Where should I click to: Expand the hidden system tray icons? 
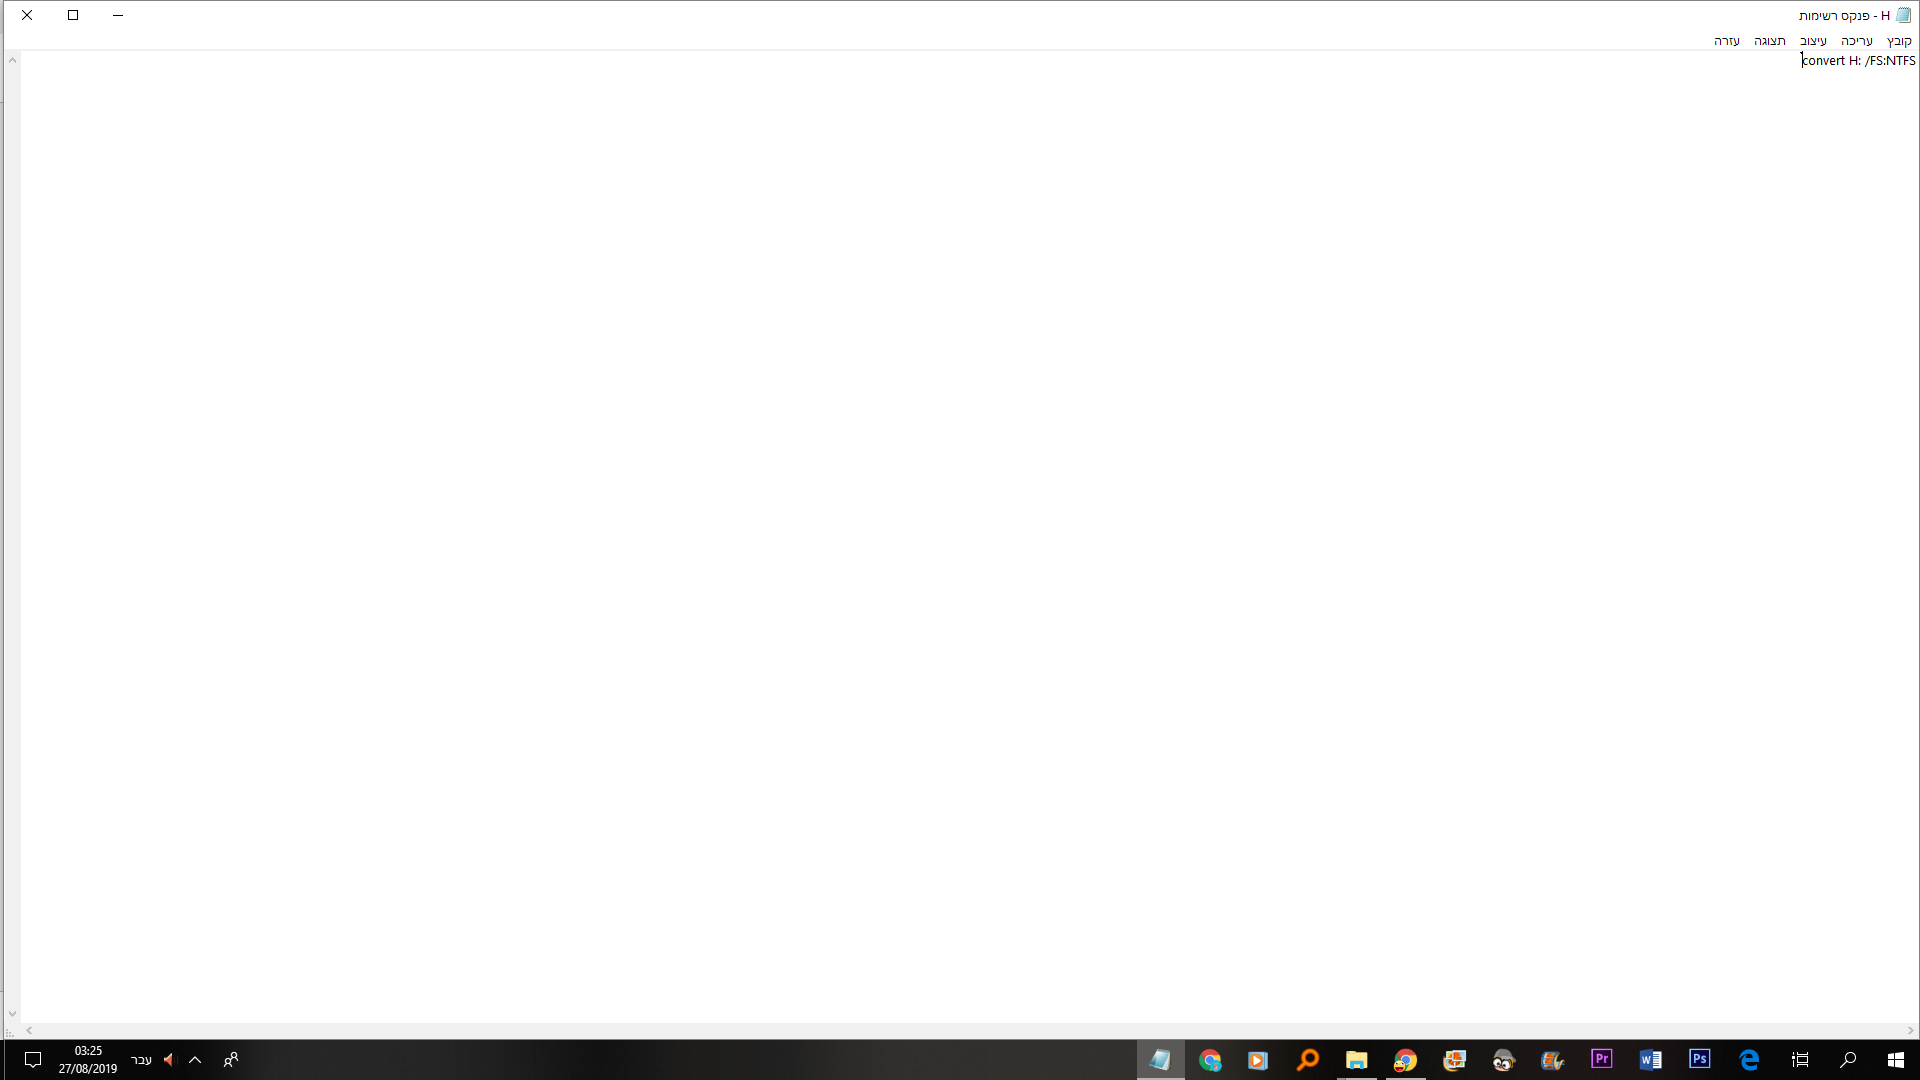coord(195,1059)
